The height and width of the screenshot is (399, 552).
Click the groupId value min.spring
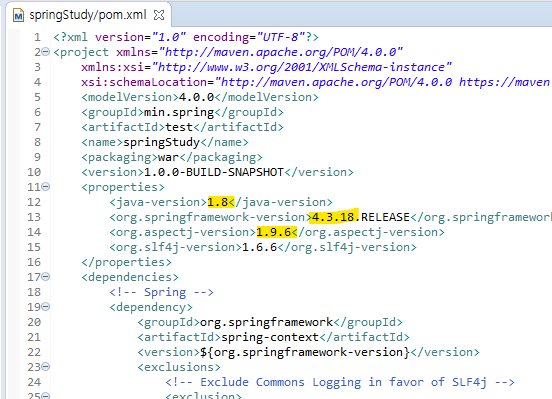179,112
